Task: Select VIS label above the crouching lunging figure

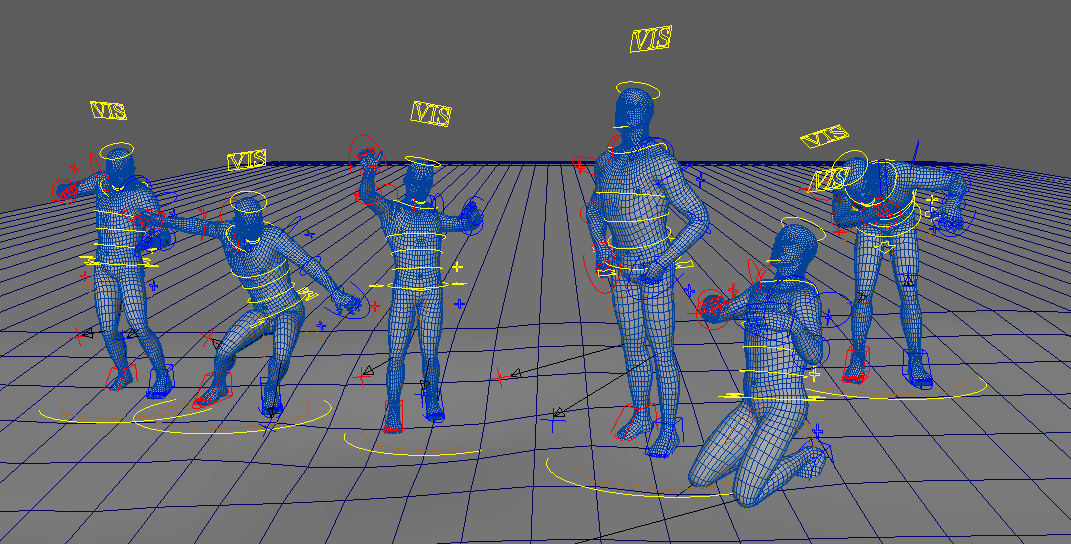Action: pyautogui.click(x=247, y=161)
